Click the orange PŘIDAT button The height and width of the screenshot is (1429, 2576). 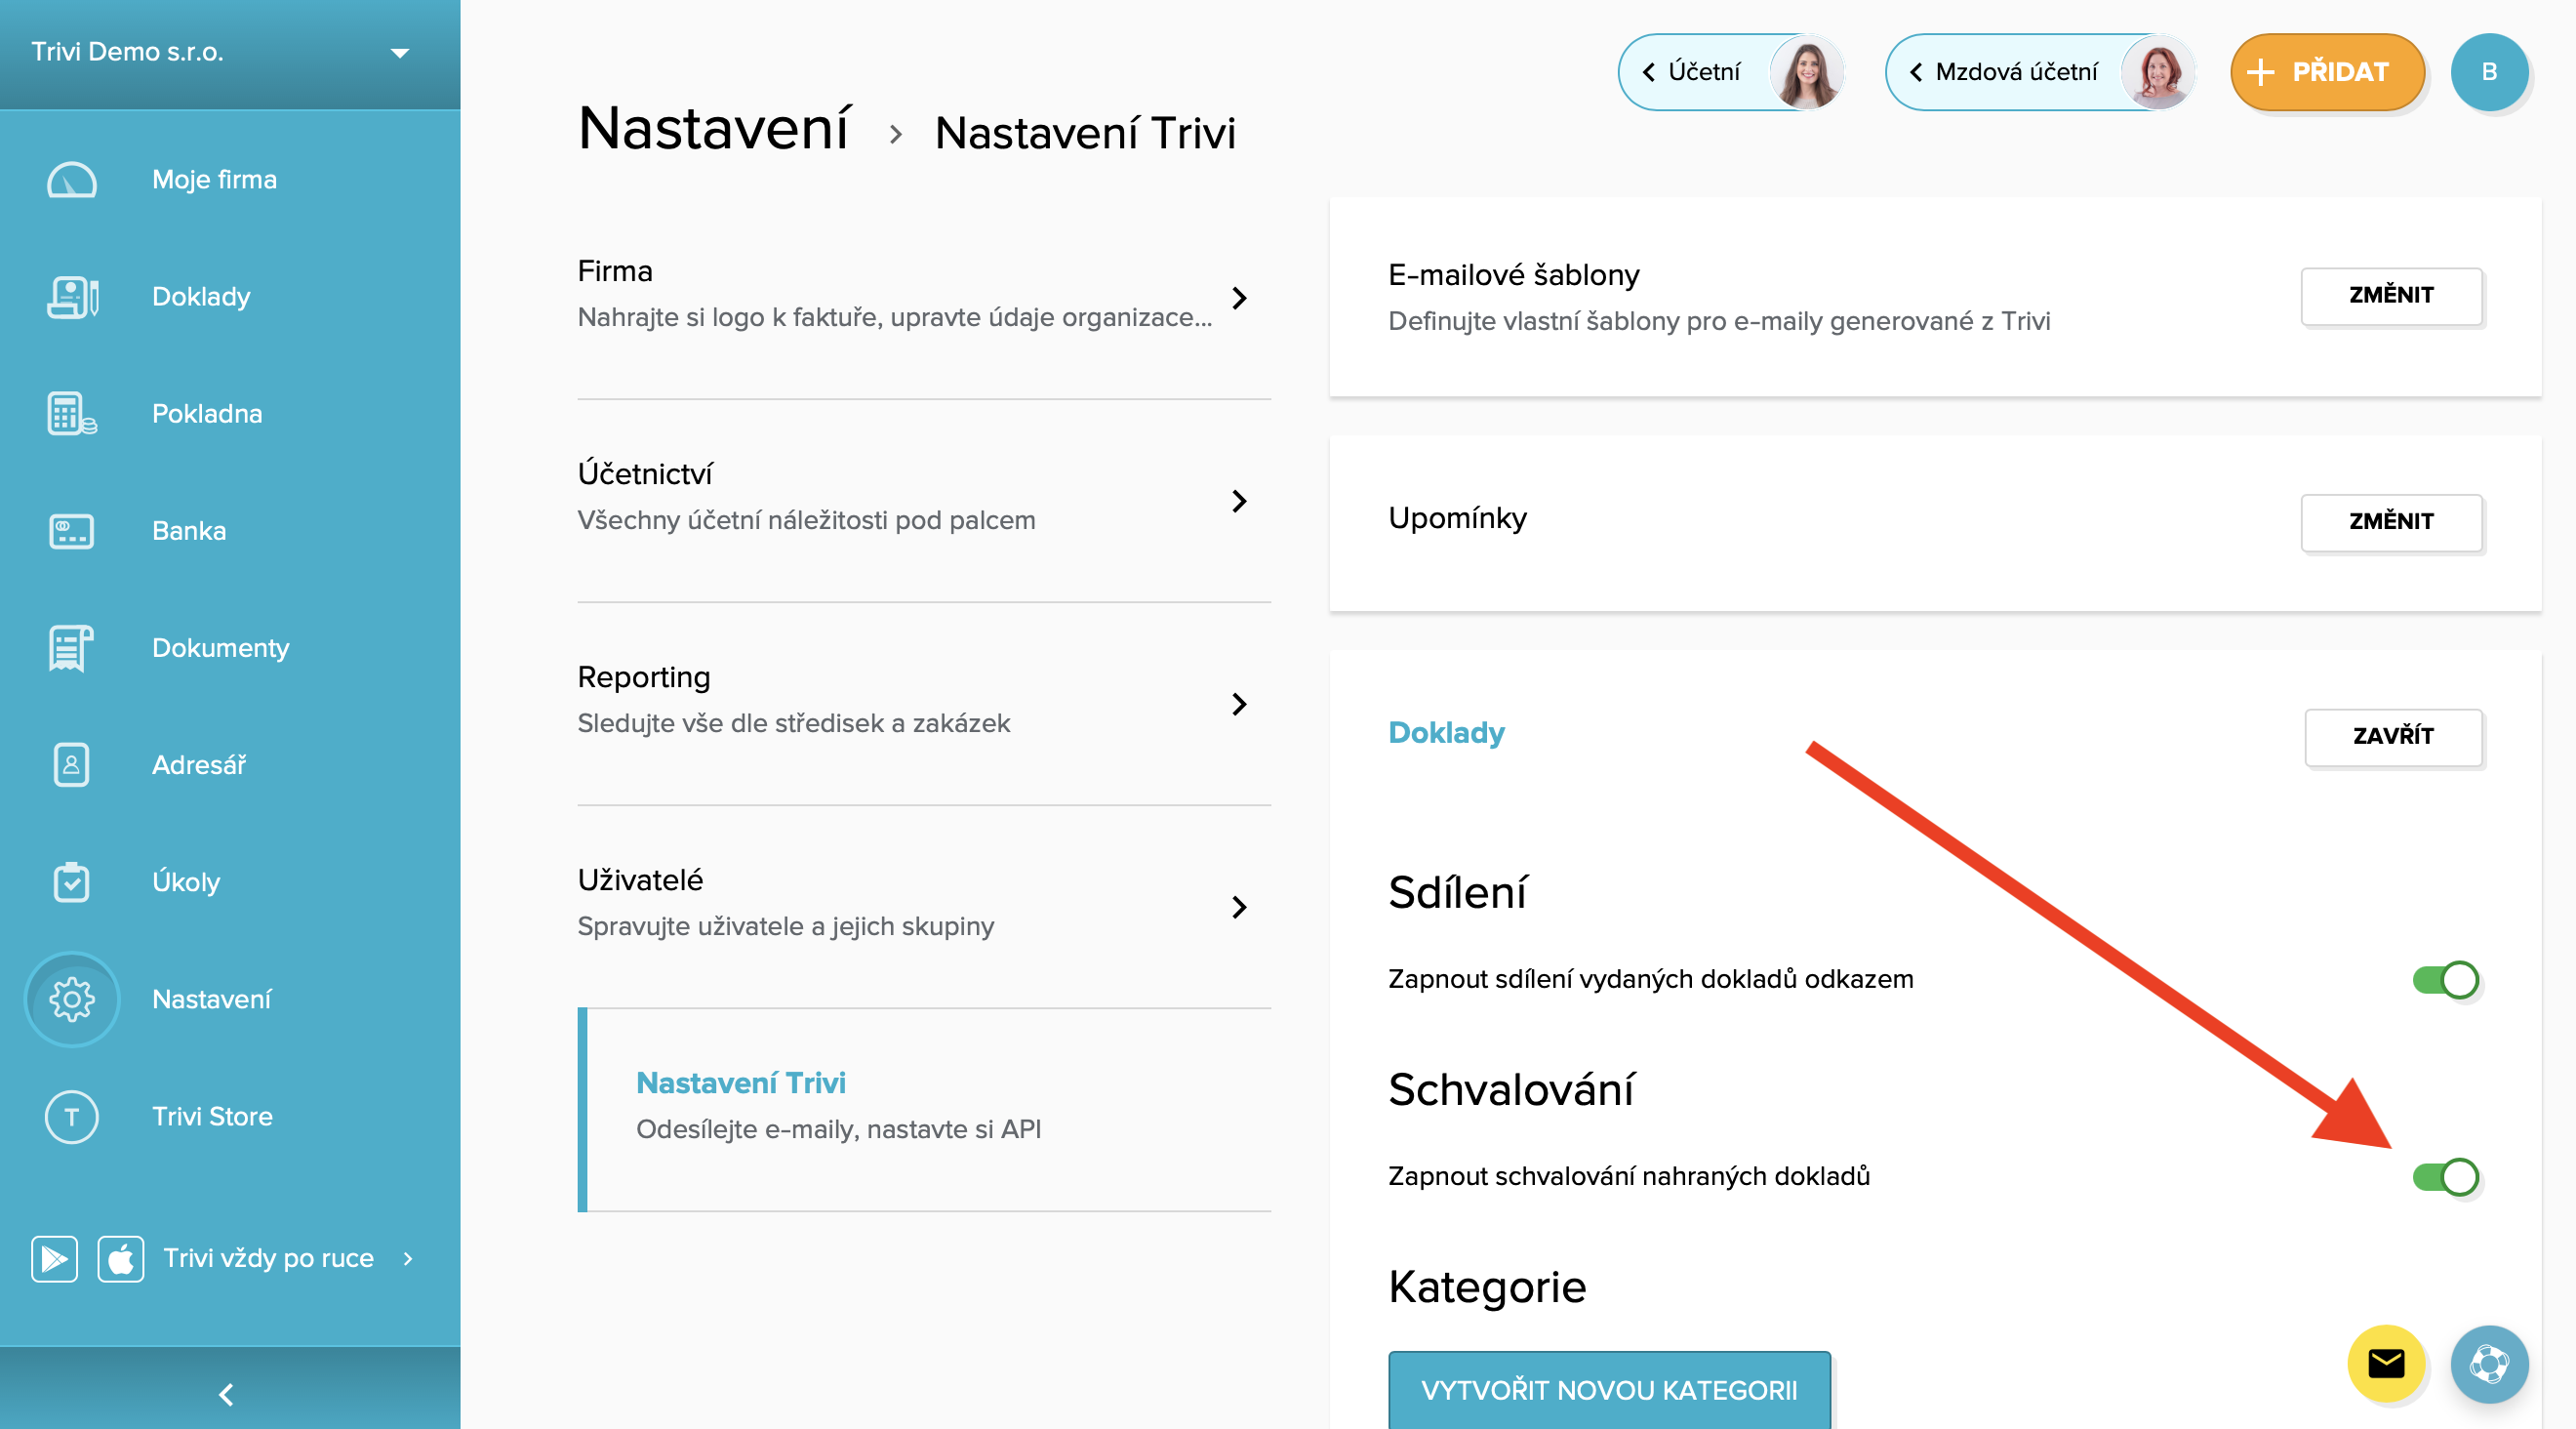point(2326,72)
